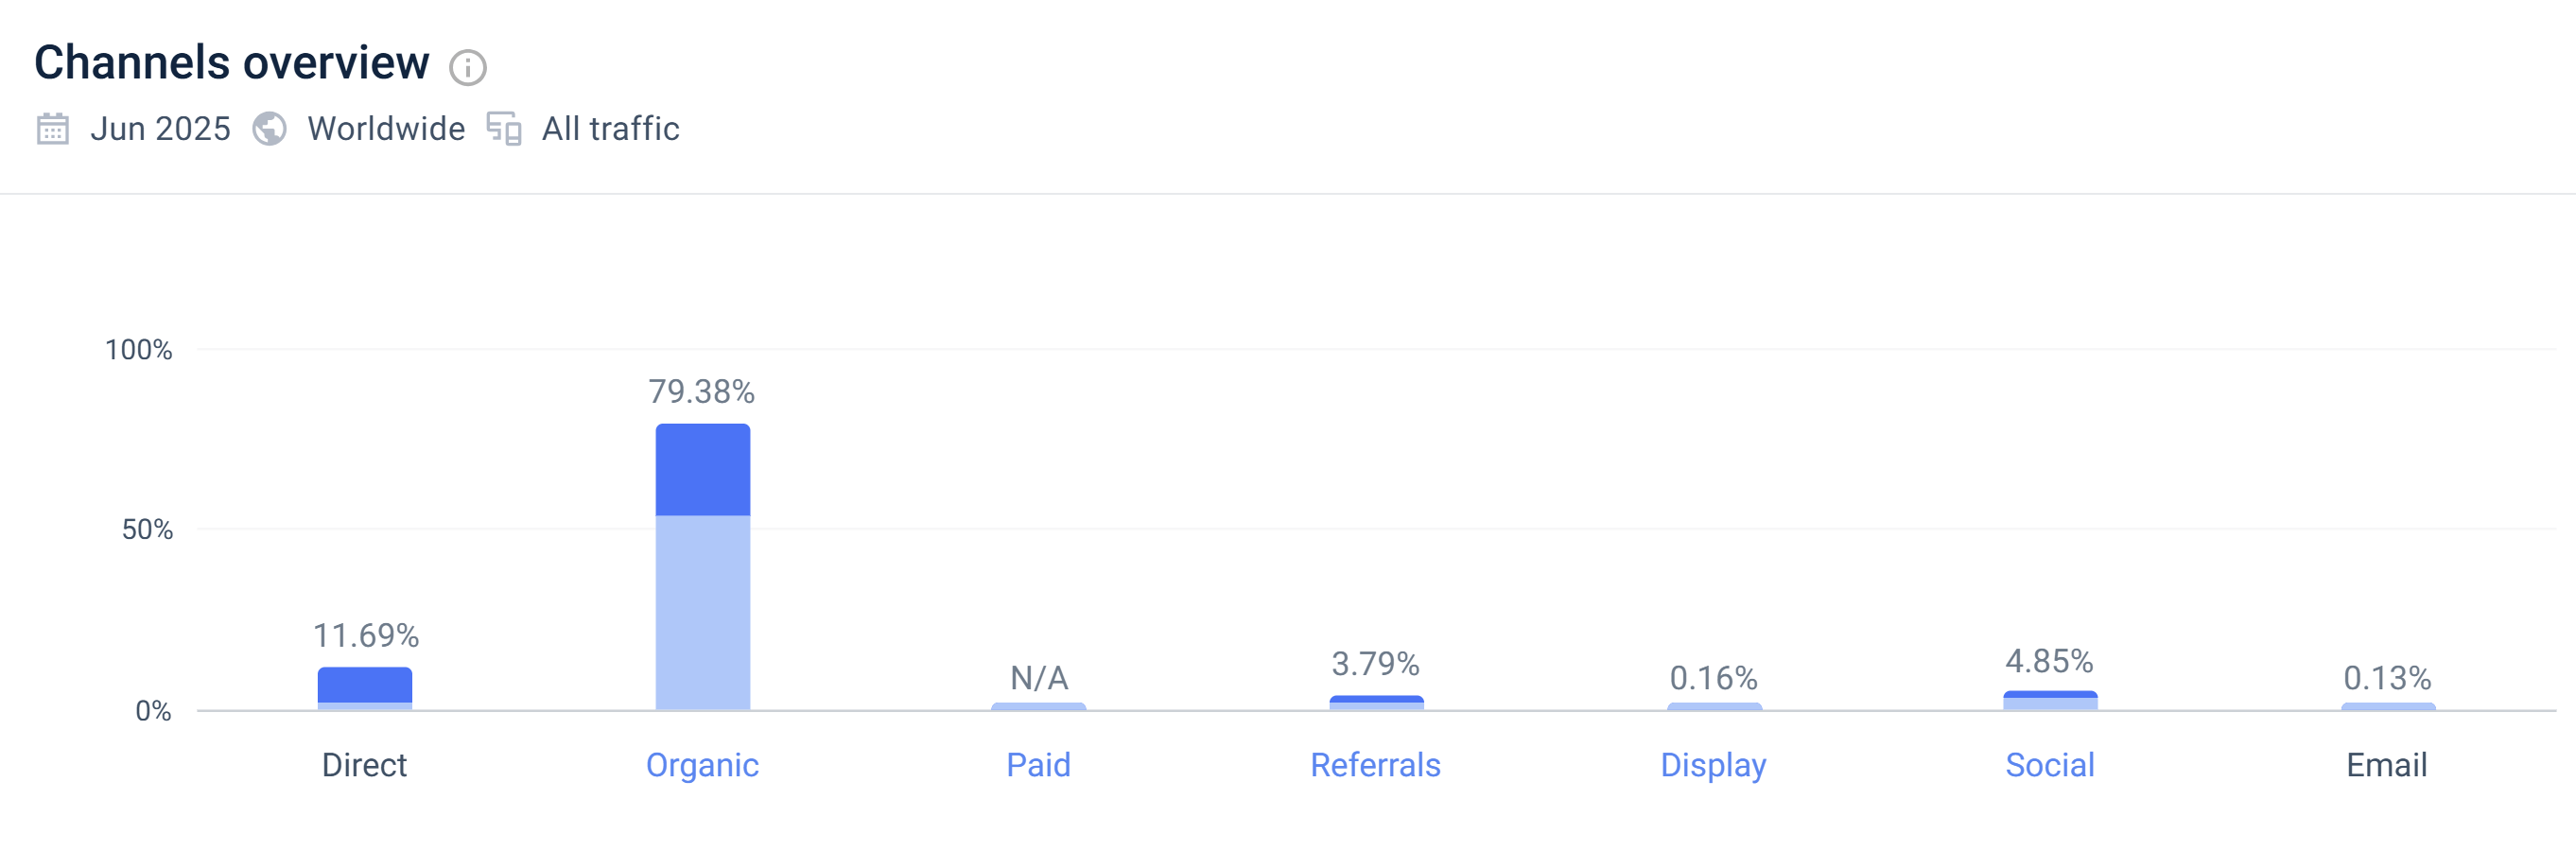Click the dark blue Organic bar segment
2576x851 pixels.
(x=702, y=470)
